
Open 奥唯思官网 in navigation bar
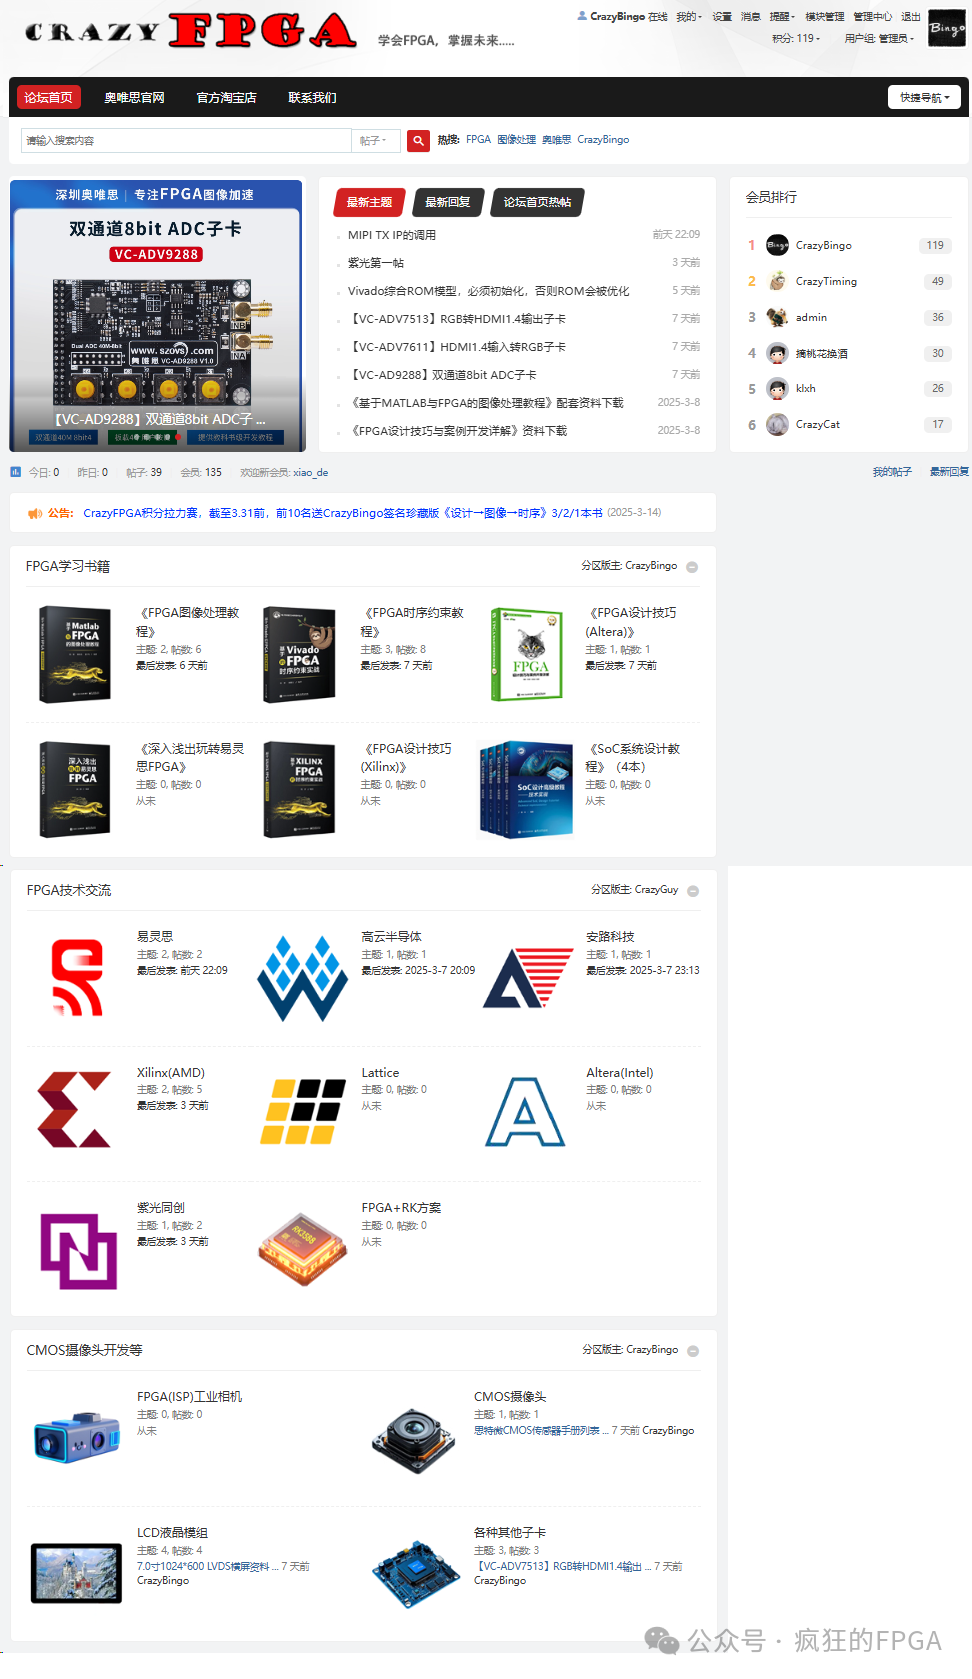134,98
